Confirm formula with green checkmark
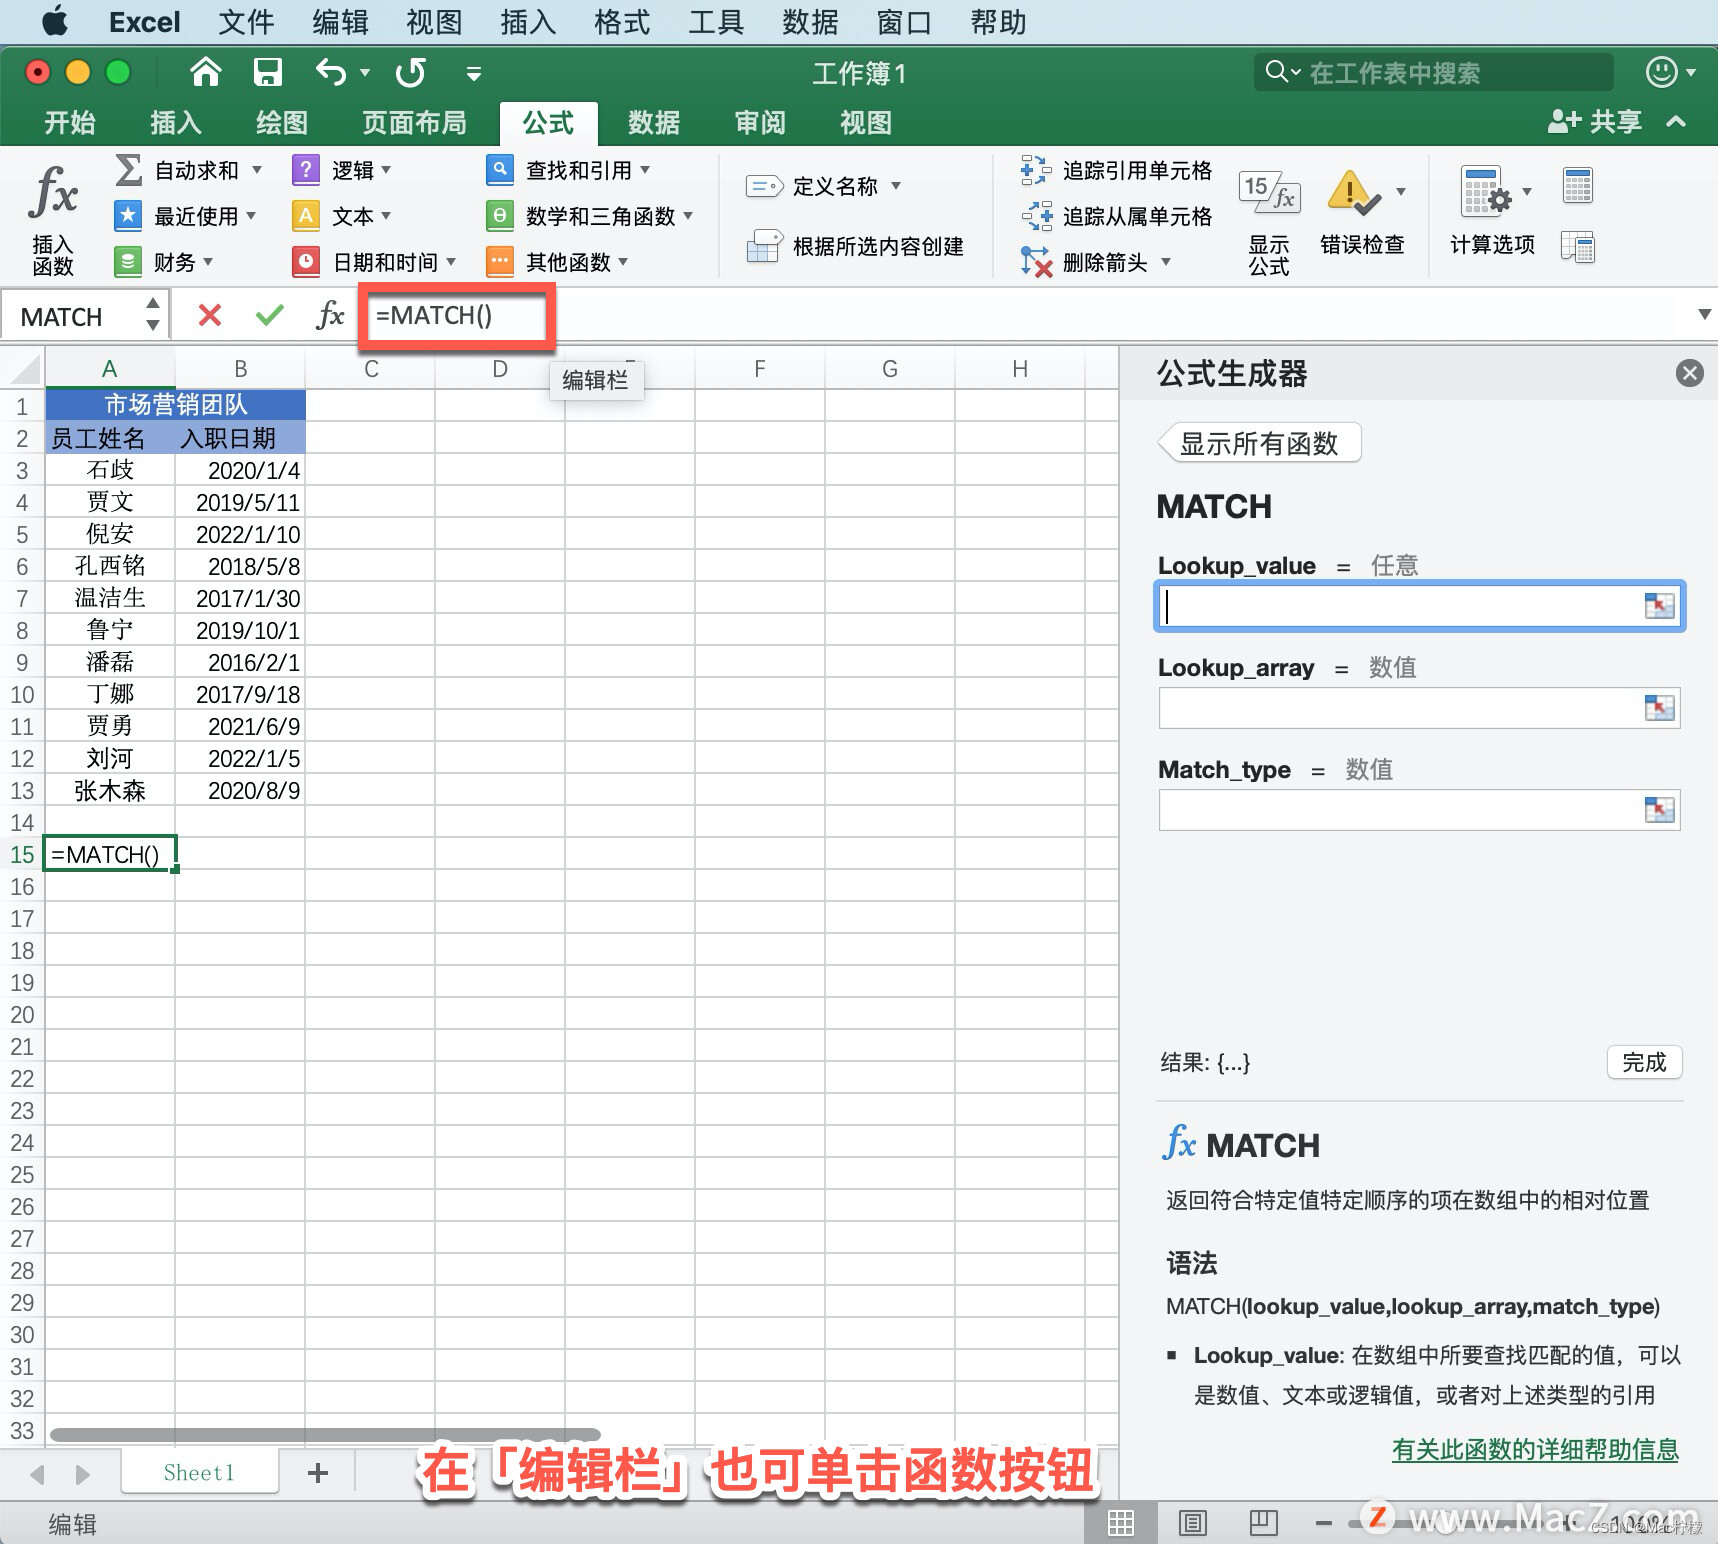Screen dimensions: 1718x1544 coord(270,316)
